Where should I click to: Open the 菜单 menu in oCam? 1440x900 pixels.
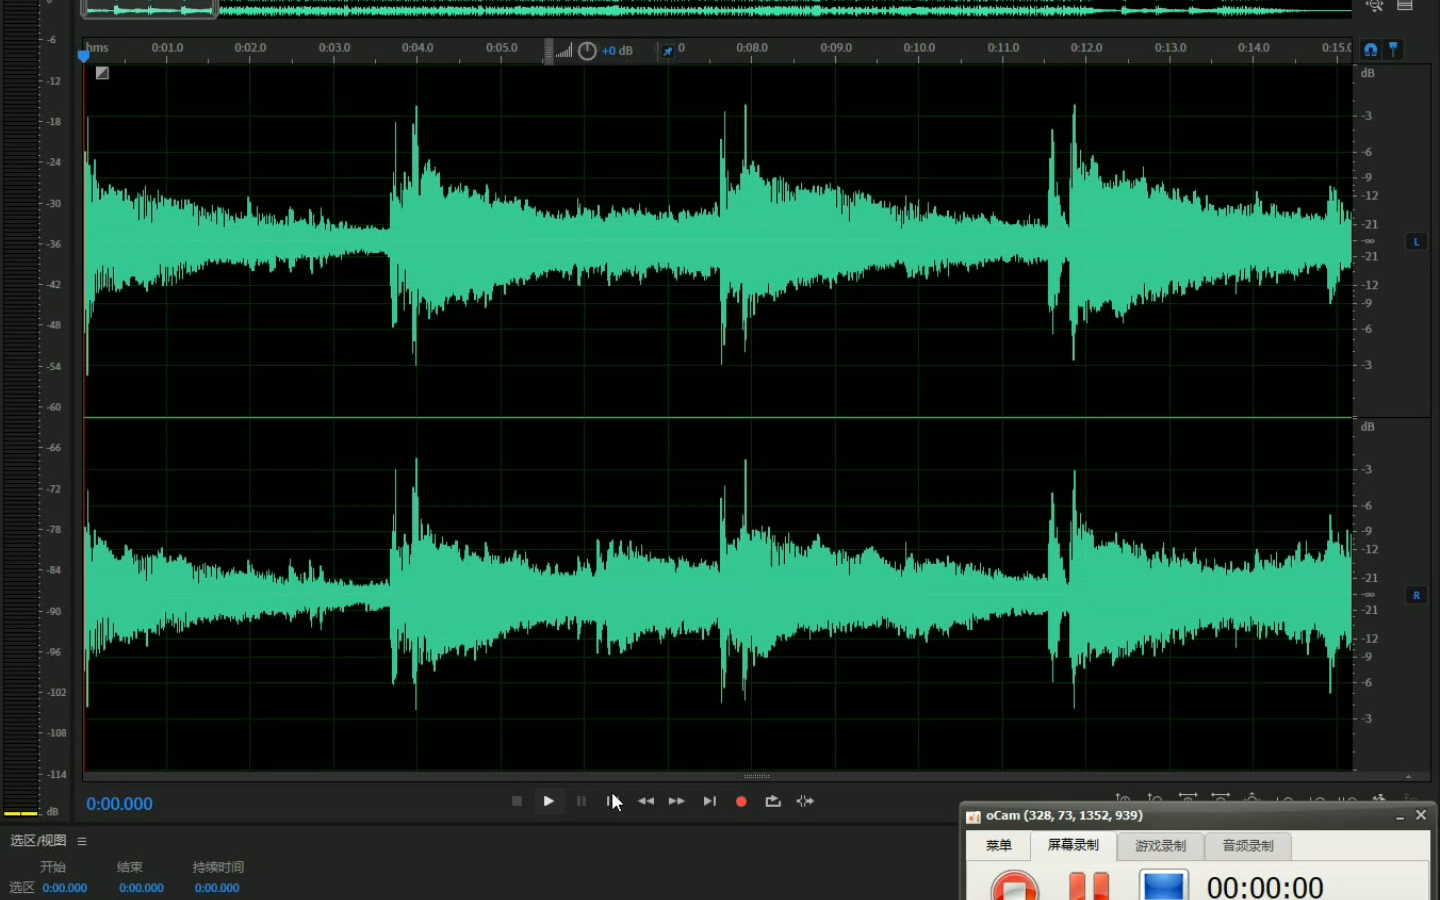[998, 846]
